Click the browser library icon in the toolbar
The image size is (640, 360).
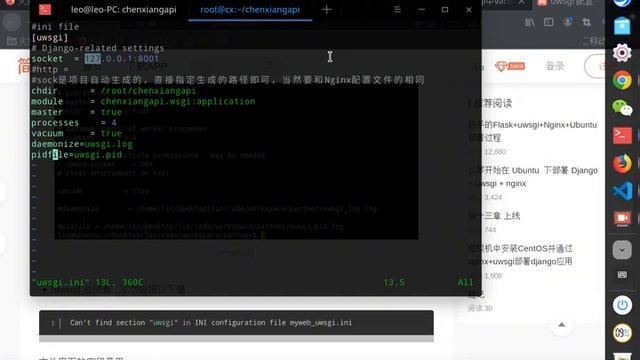coord(529,22)
